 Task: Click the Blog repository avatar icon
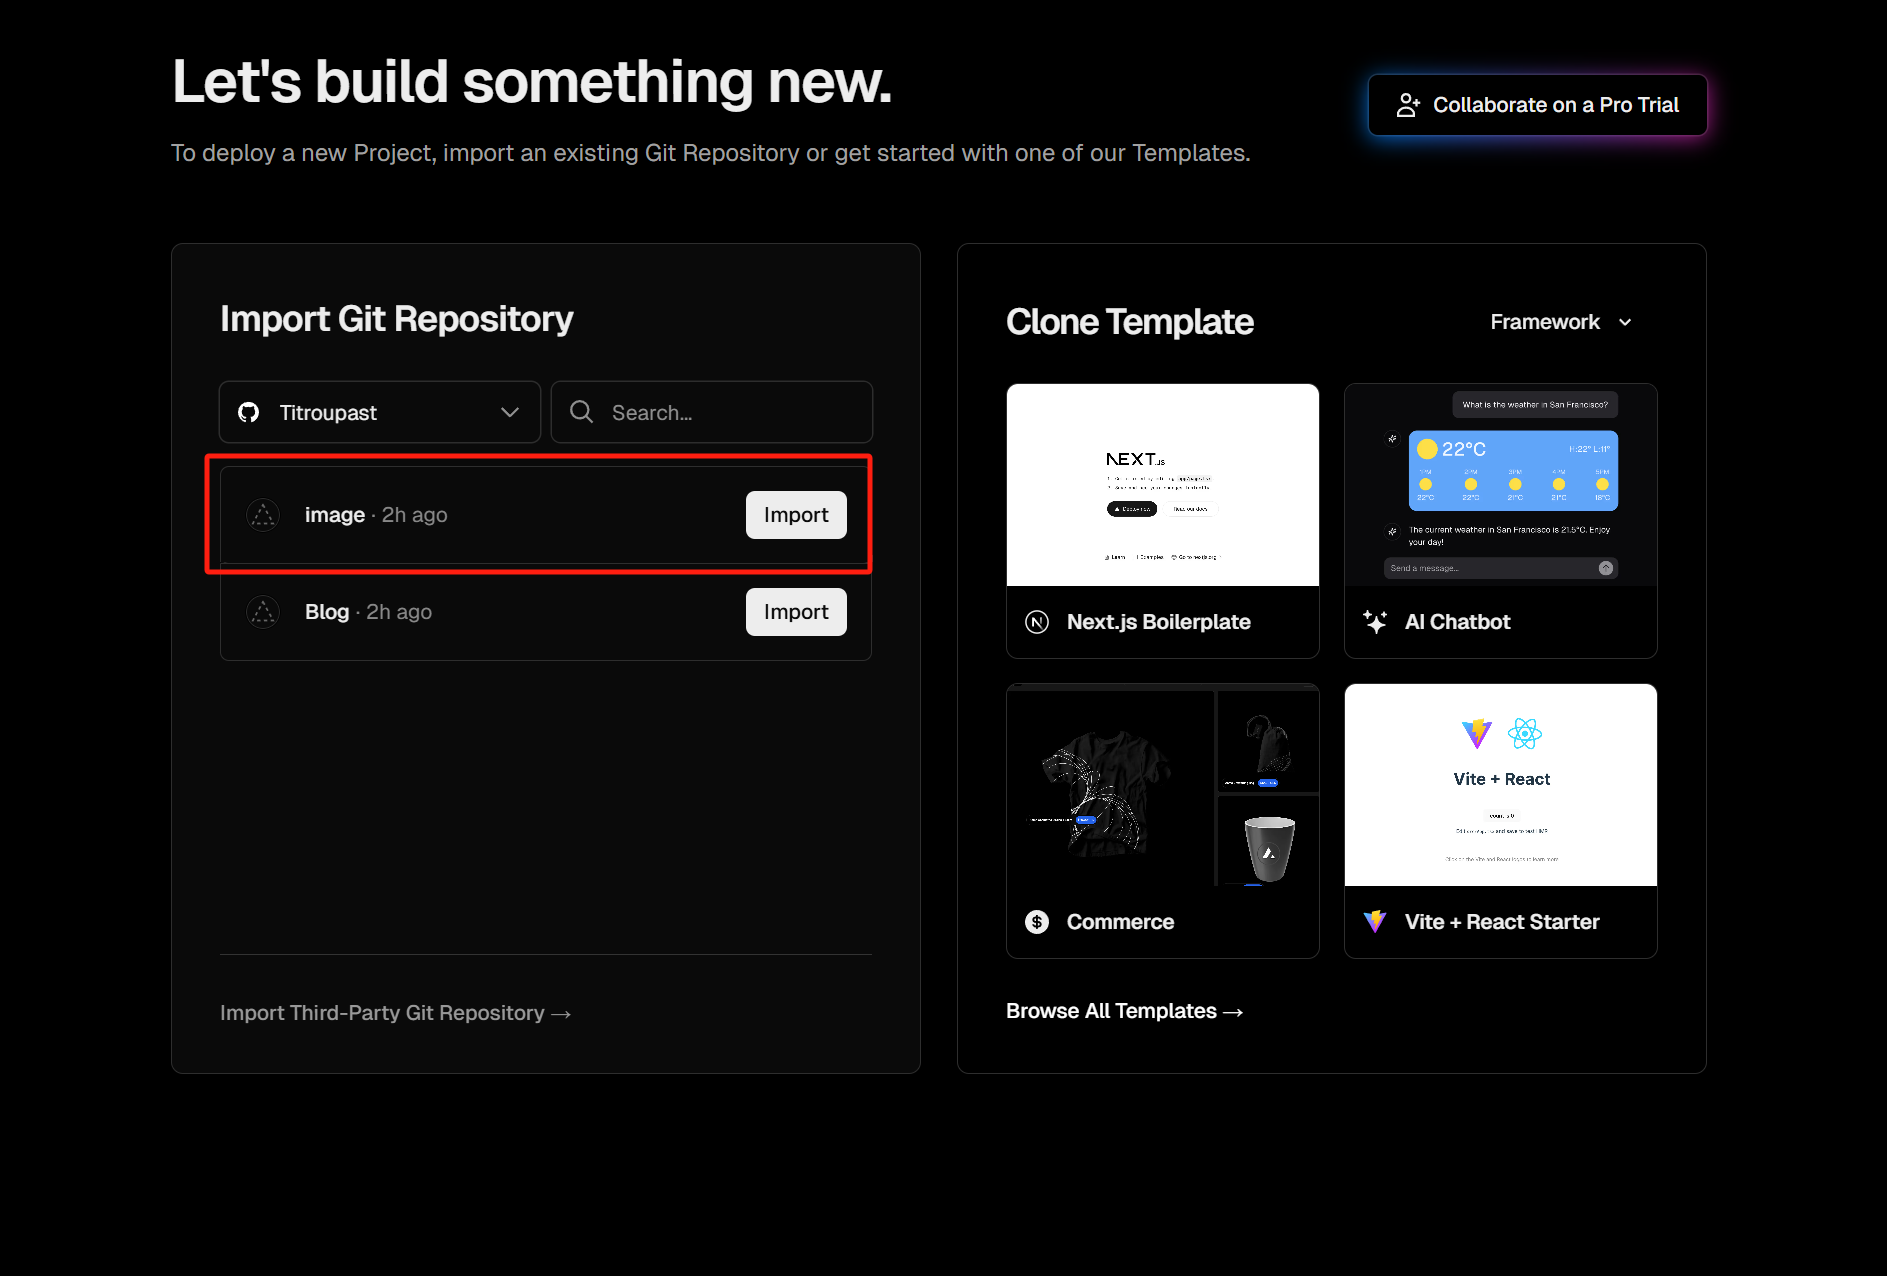click(263, 612)
